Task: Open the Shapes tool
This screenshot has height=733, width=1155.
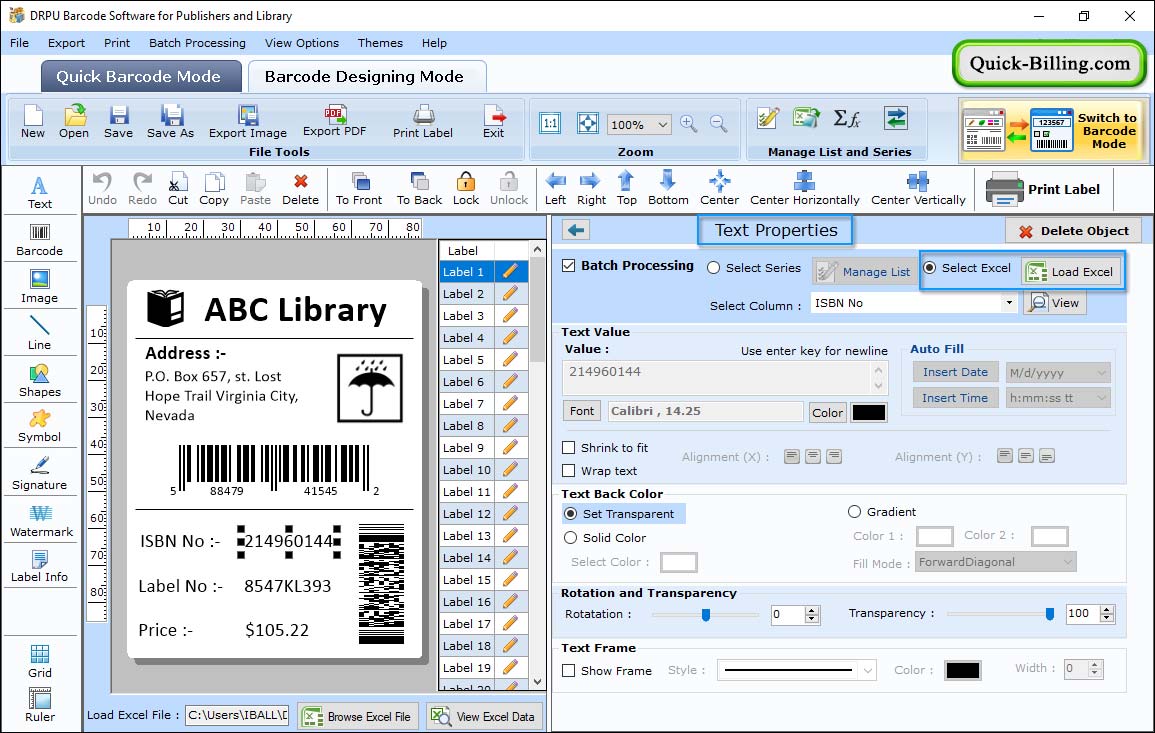Action: click(x=40, y=381)
